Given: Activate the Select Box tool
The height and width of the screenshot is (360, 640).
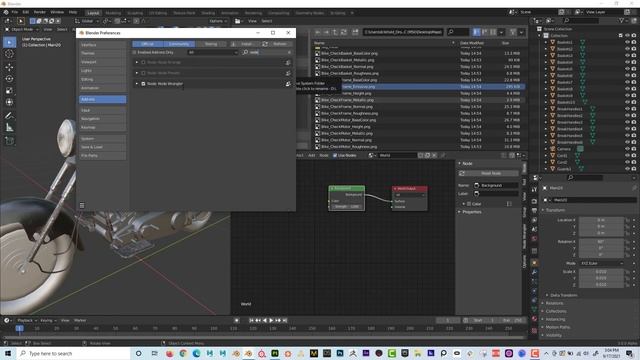Looking at the screenshot, I should pos(9,42).
